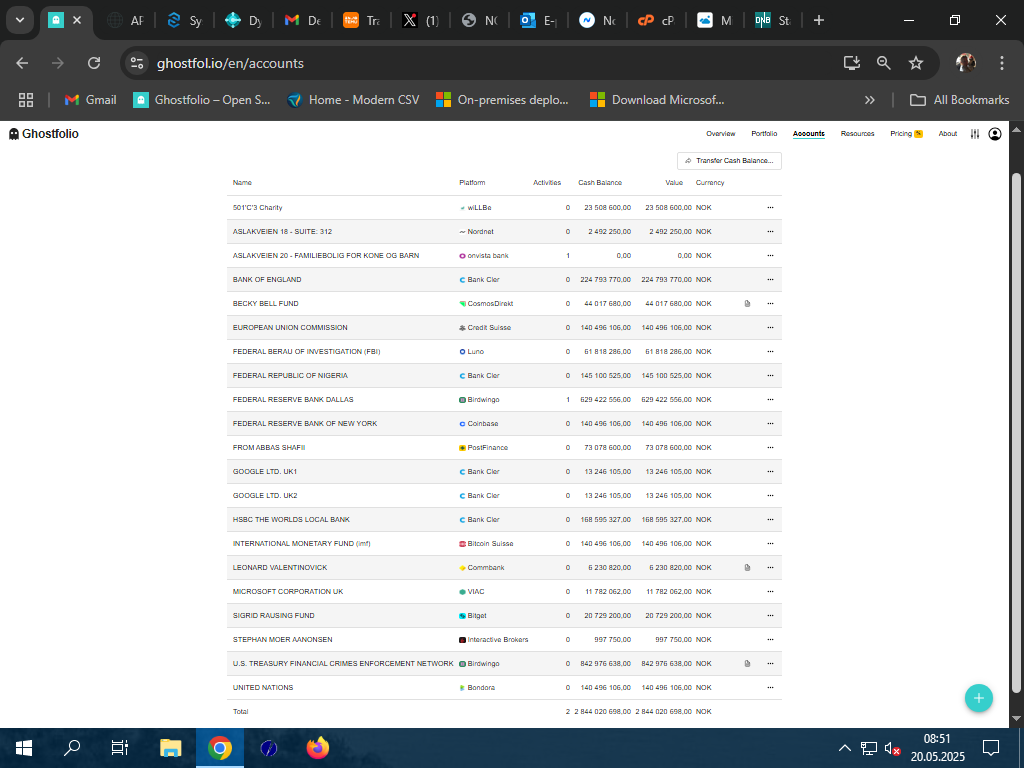Viewport: 1024px width, 768px height.
Task: Open File Explorer from taskbar
Action: pyautogui.click(x=170, y=748)
